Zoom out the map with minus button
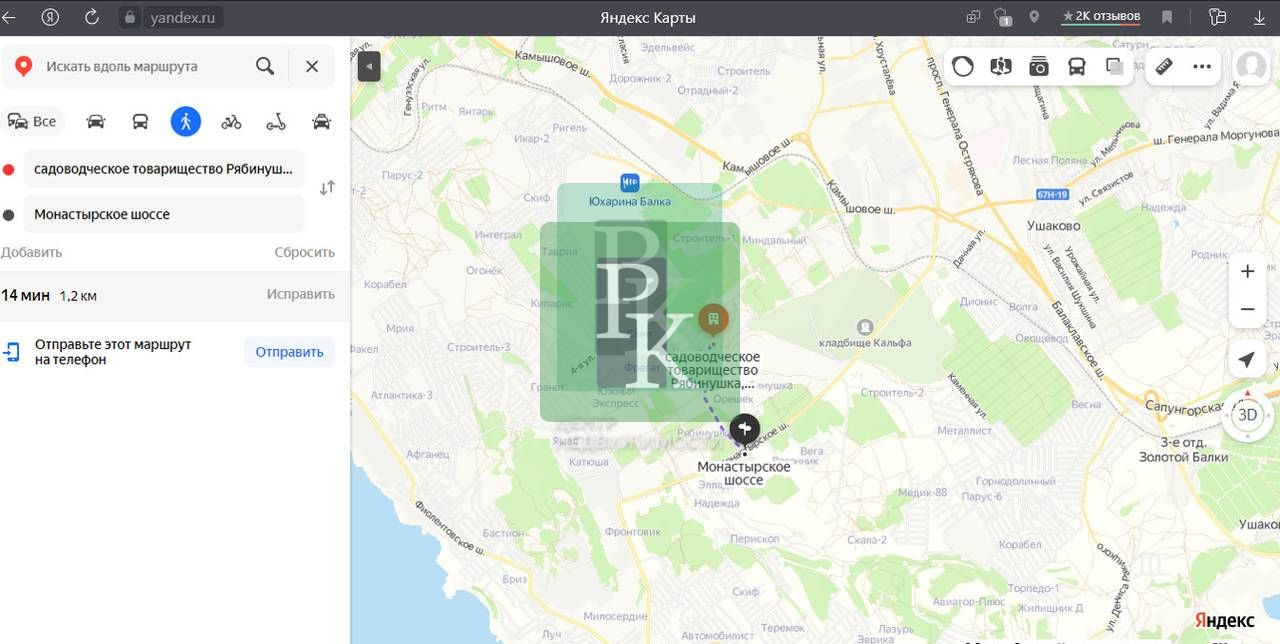This screenshot has width=1280, height=644. click(x=1247, y=309)
